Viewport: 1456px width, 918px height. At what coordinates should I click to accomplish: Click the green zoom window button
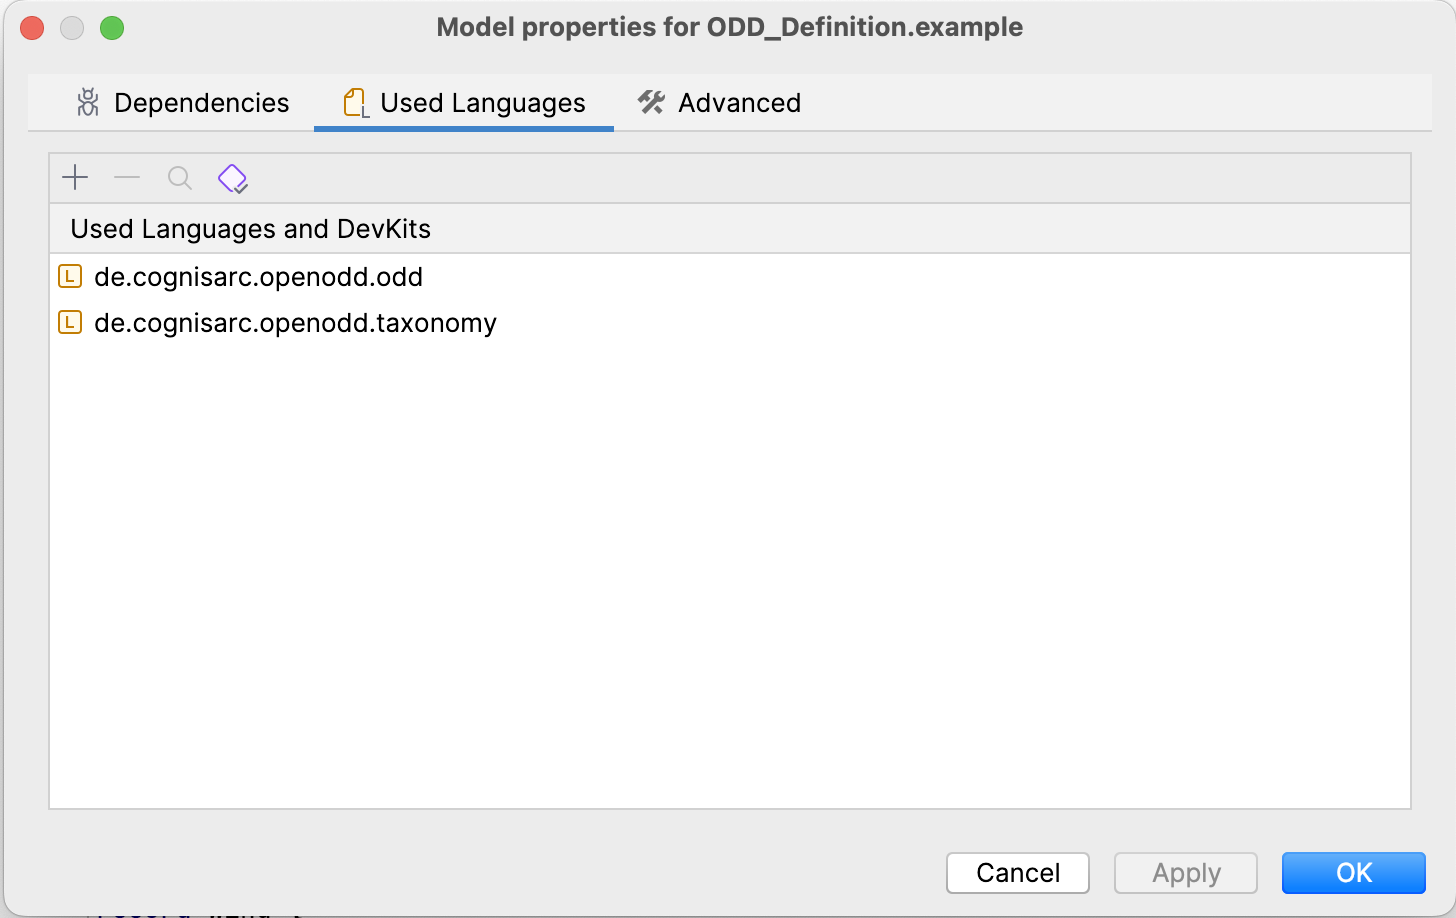112,28
